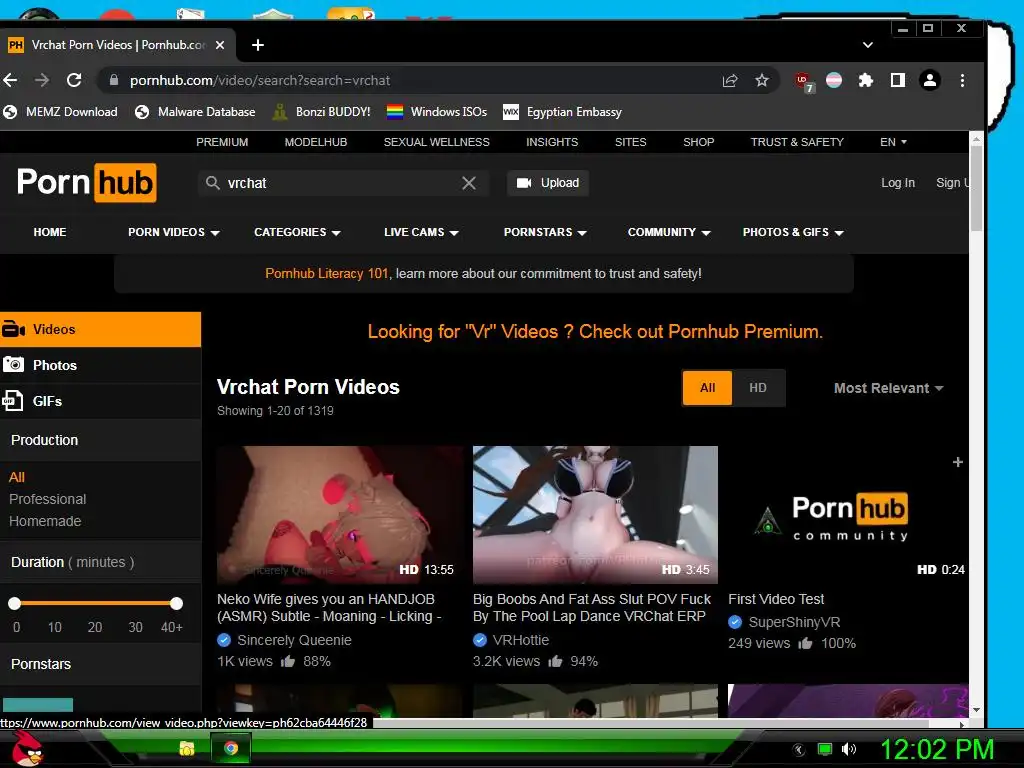The image size is (1024, 768).
Task: Expand the Categories nav dropdown
Action: pyautogui.click(x=297, y=232)
